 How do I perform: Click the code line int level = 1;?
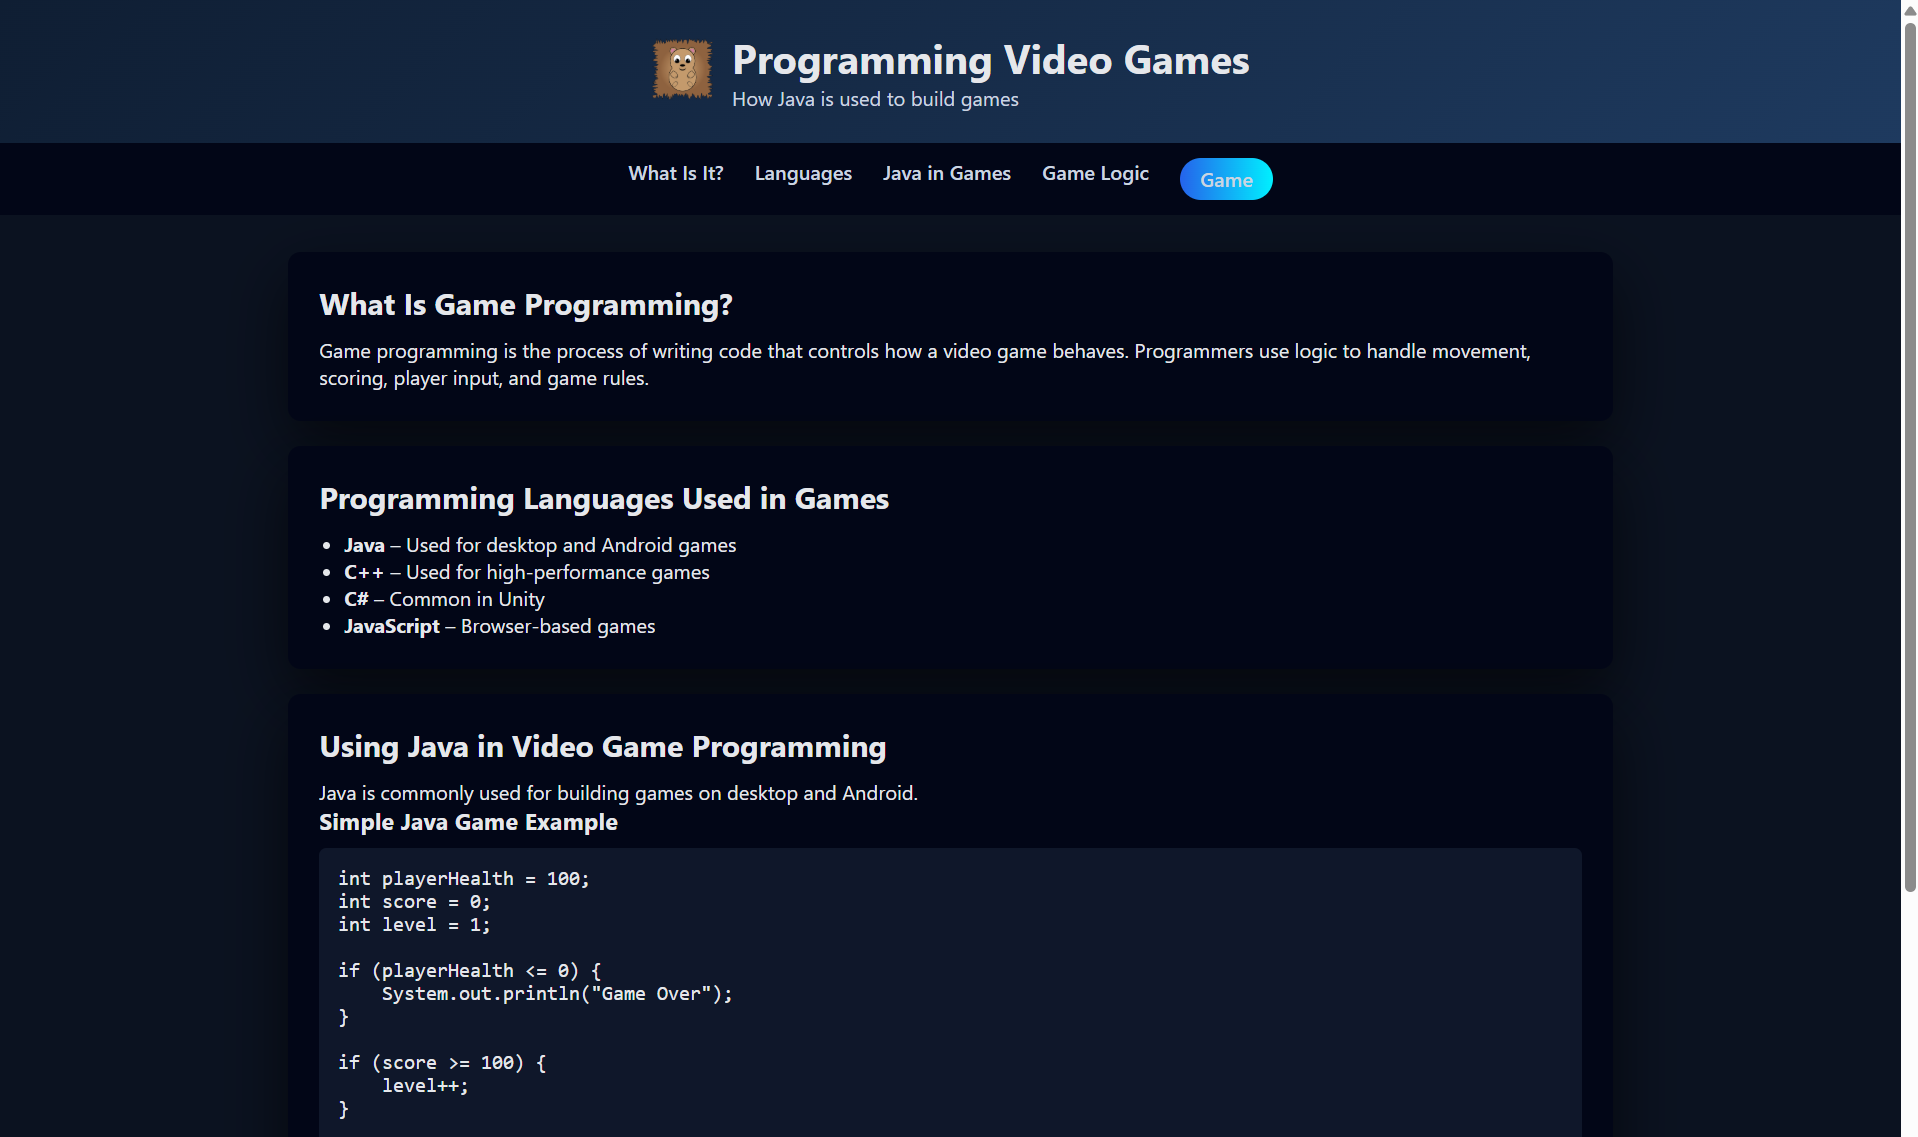pos(414,925)
